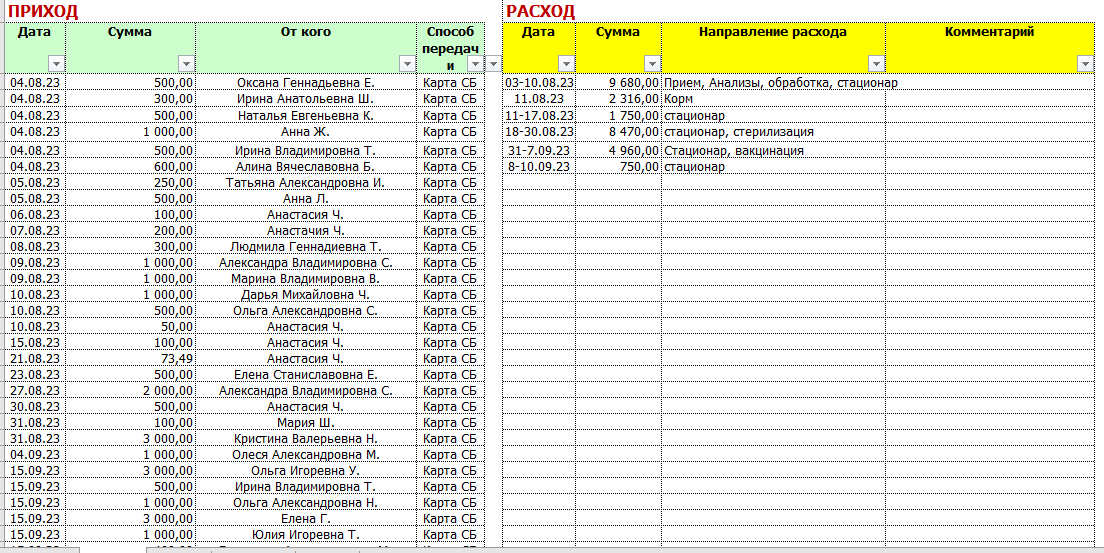The height and width of the screenshot is (553, 1104).
Task: Select the expense amount 2 316,00
Action: [619, 99]
